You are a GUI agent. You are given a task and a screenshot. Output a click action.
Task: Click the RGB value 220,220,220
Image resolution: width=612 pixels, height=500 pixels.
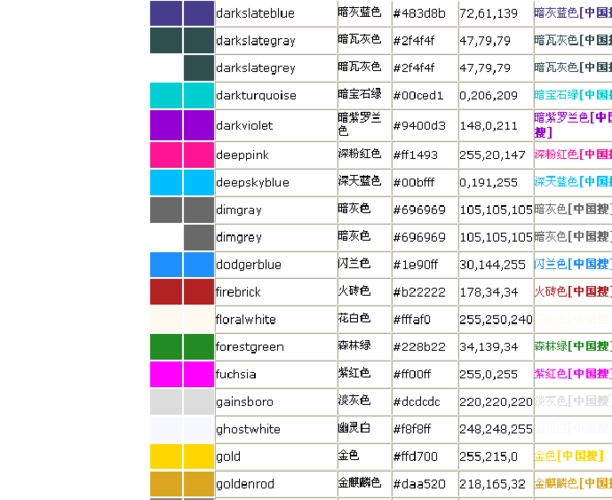point(496,402)
